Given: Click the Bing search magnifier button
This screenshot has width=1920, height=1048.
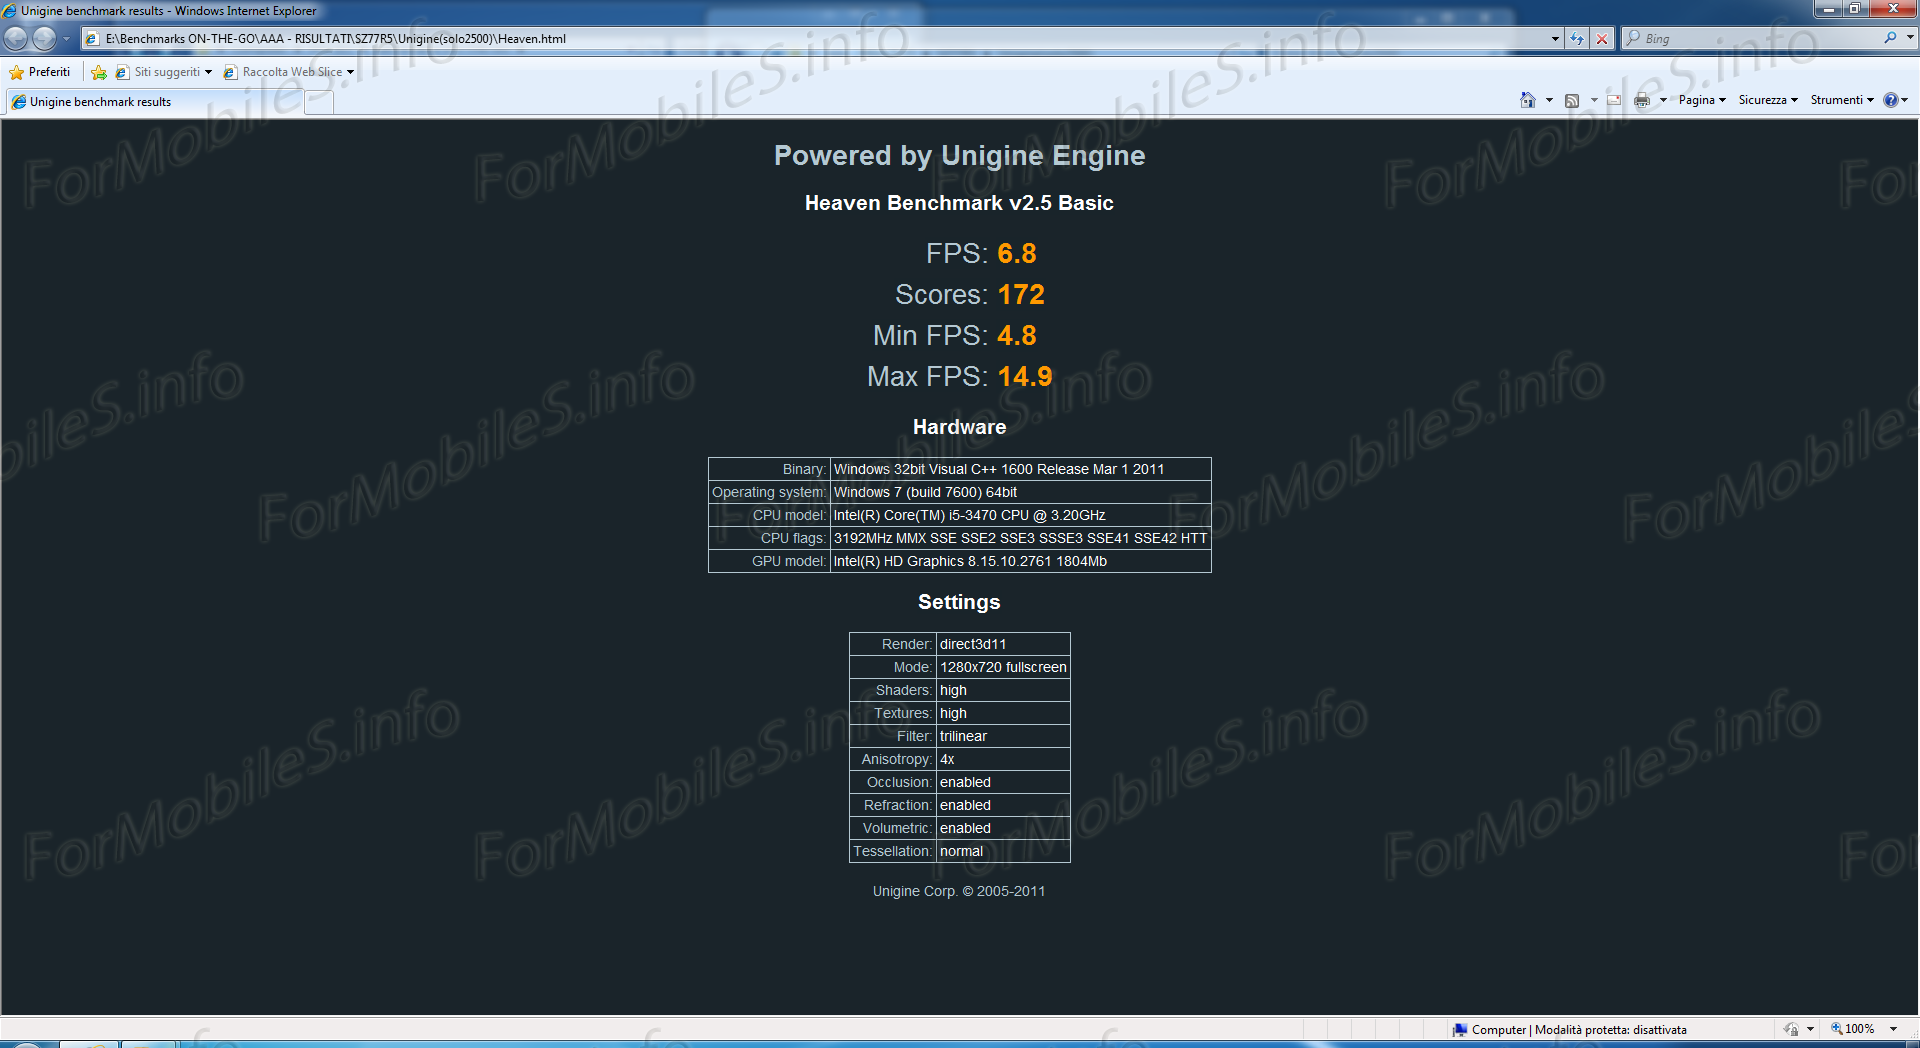Looking at the screenshot, I should pyautogui.click(x=1890, y=38).
